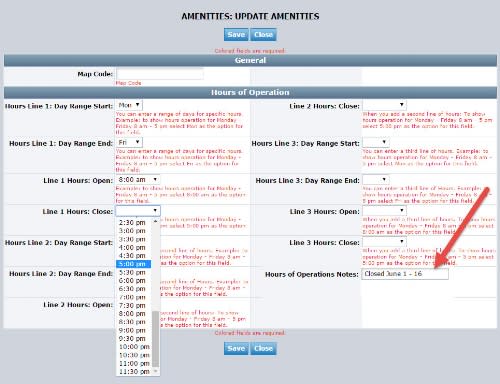The height and width of the screenshot is (384, 500).
Task: Open Hours Line 3 Day Range End dropdown
Action: pyautogui.click(x=376, y=180)
